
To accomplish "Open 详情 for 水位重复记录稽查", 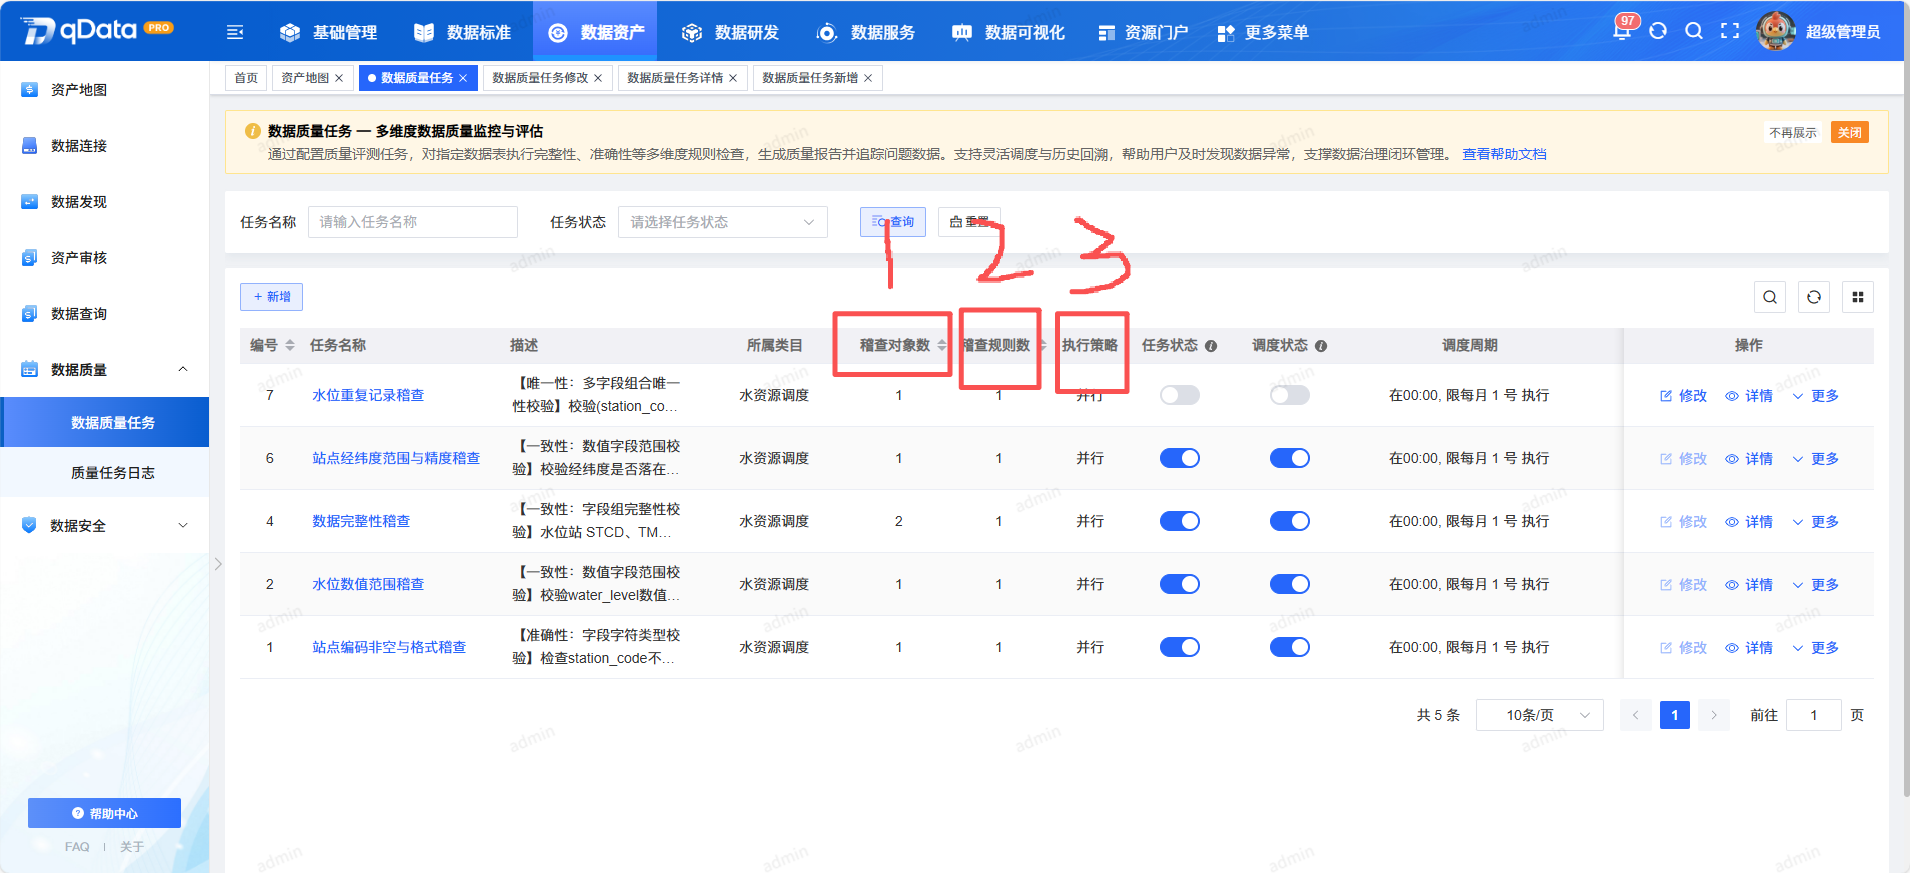I will (x=1749, y=396).
